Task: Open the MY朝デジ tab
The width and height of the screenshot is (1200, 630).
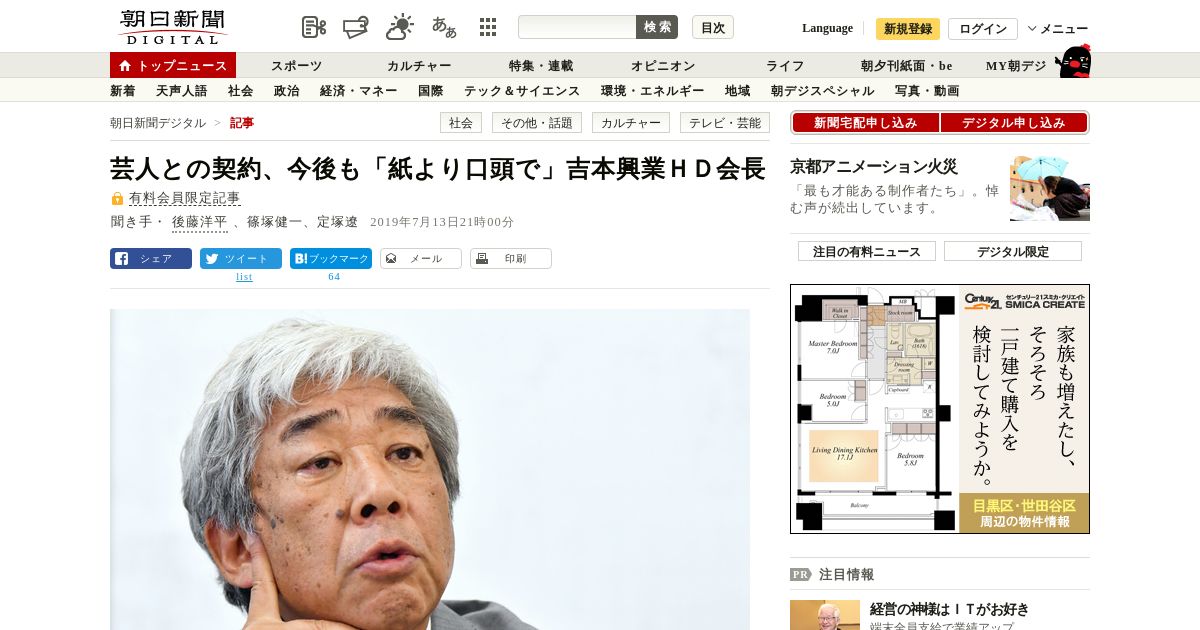Action: tap(1016, 66)
